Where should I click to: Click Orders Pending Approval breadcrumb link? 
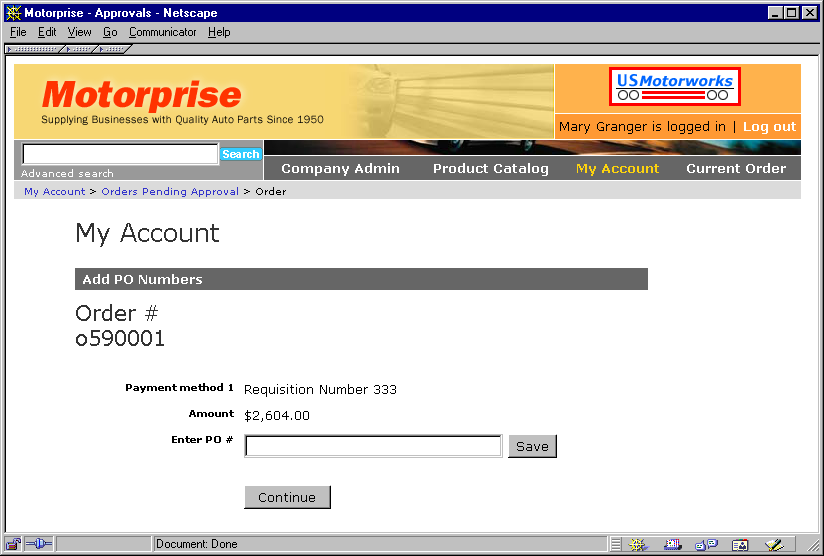click(x=170, y=191)
